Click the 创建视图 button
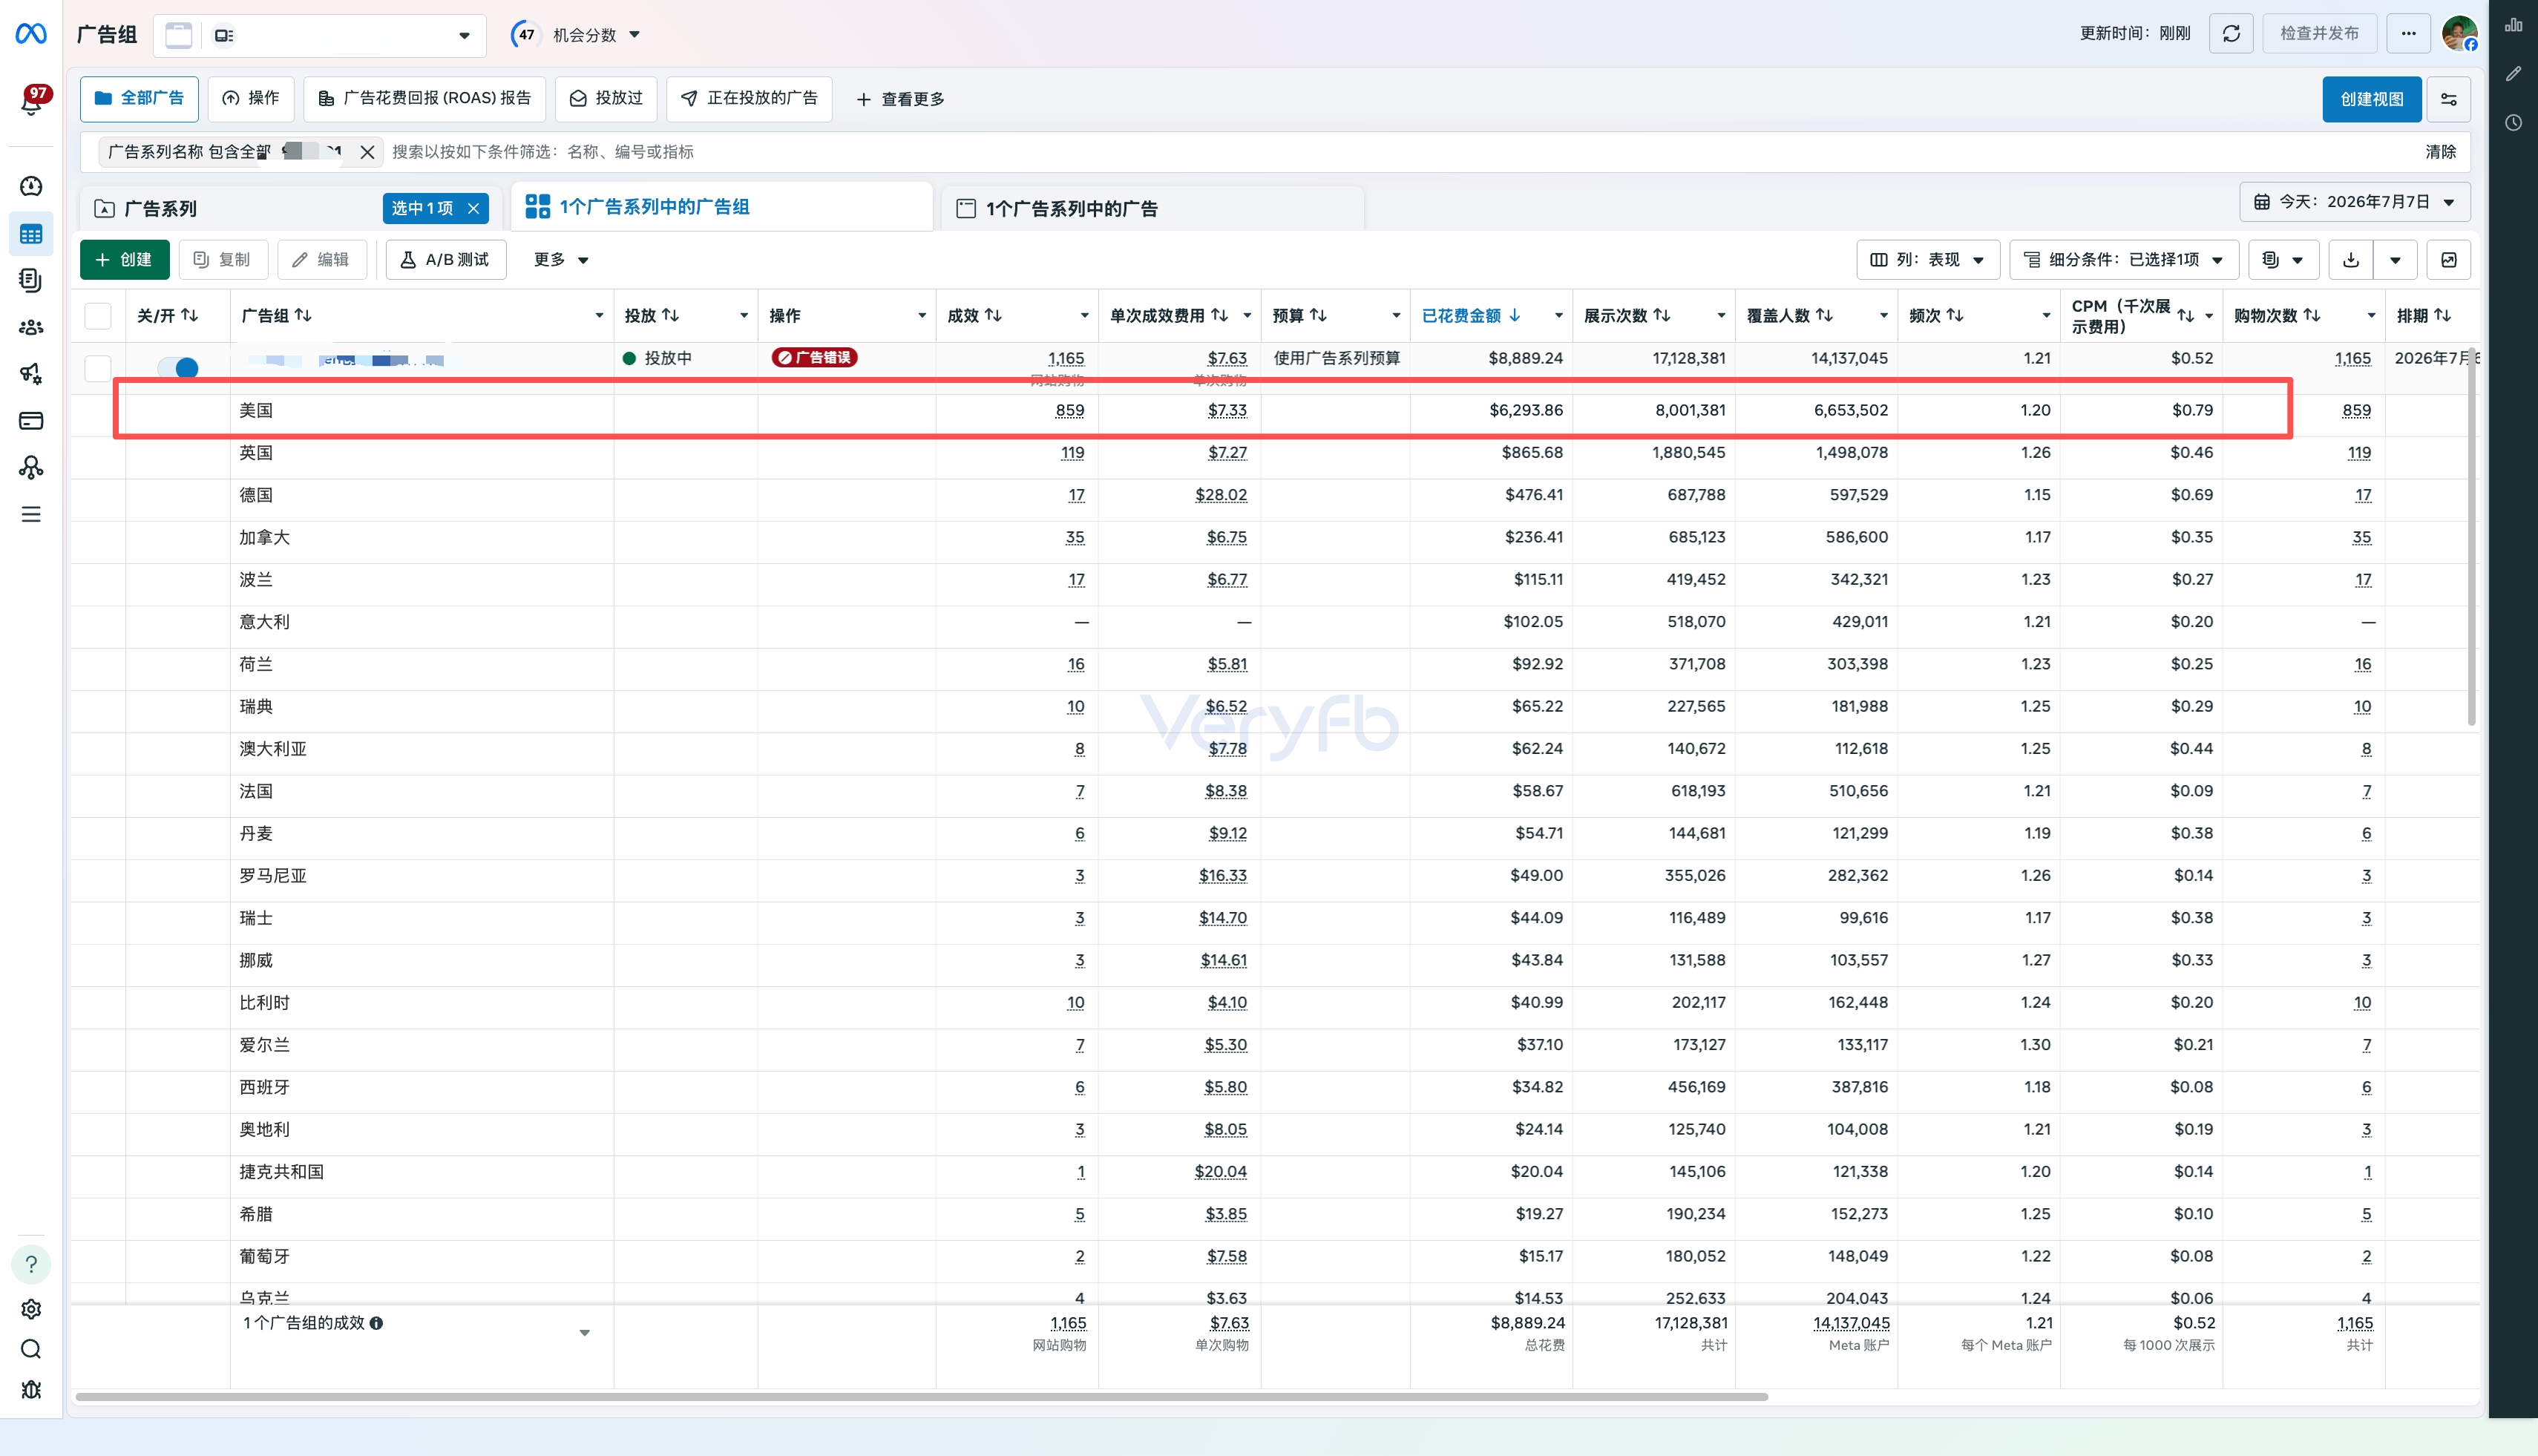The width and height of the screenshot is (2538, 1456). [x=2371, y=99]
